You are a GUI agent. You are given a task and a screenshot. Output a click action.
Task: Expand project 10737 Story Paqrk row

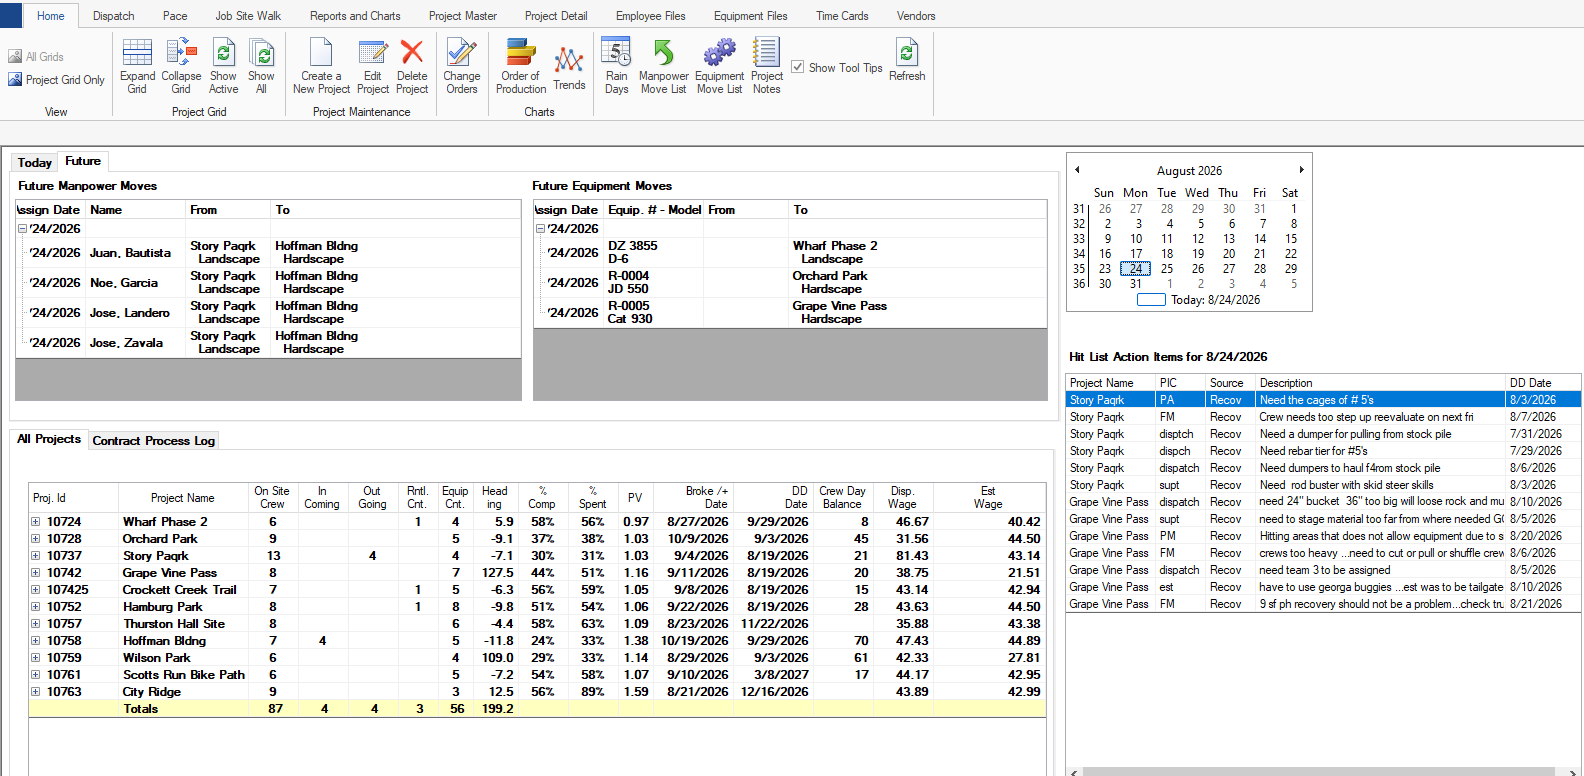click(x=36, y=556)
